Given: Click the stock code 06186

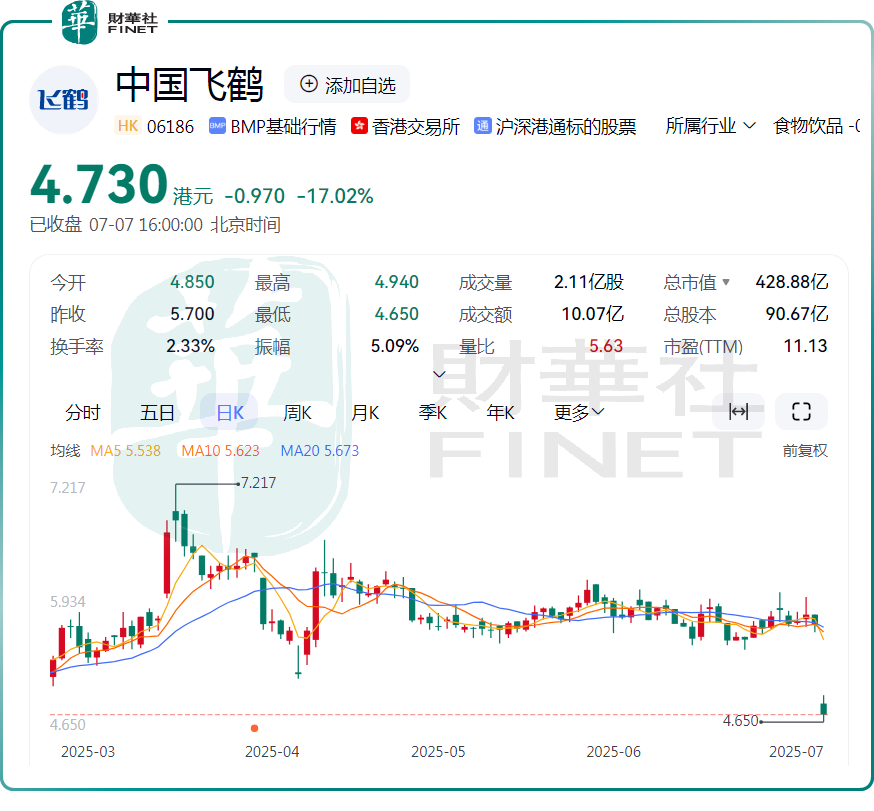Looking at the screenshot, I should [171, 127].
